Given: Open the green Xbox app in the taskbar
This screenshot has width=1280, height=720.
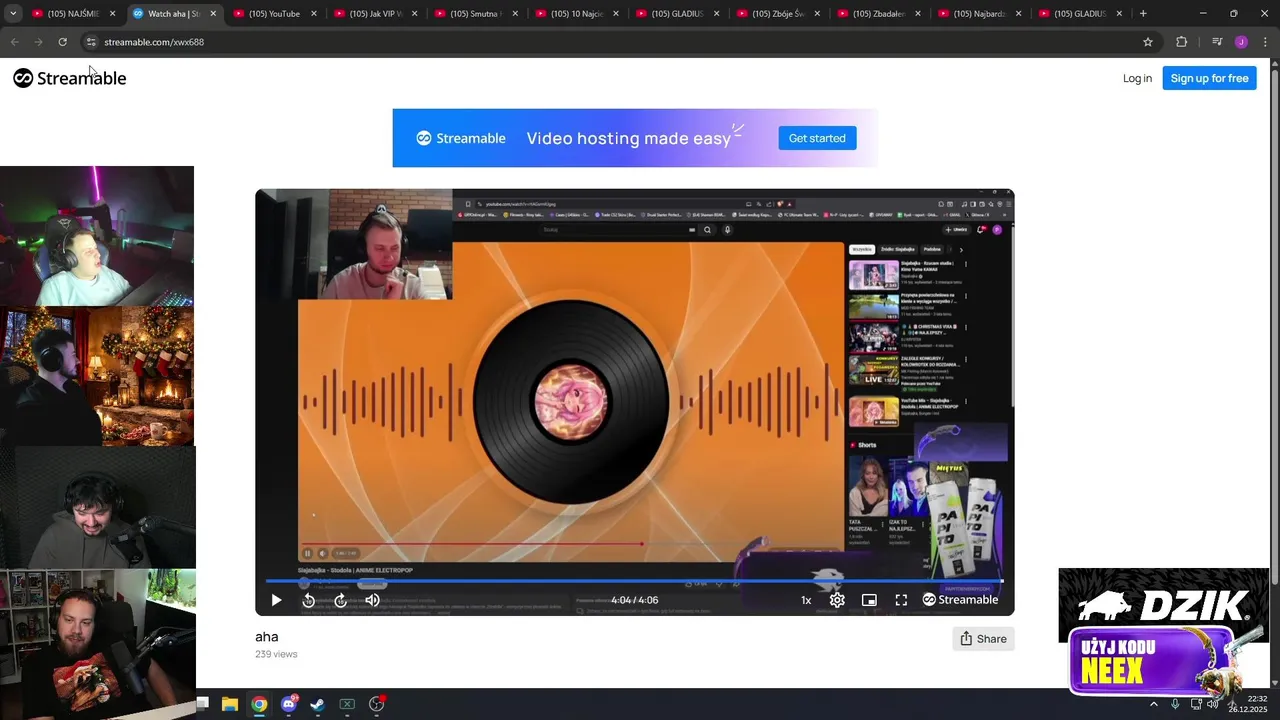Looking at the screenshot, I should pyautogui.click(x=347, y=704).
